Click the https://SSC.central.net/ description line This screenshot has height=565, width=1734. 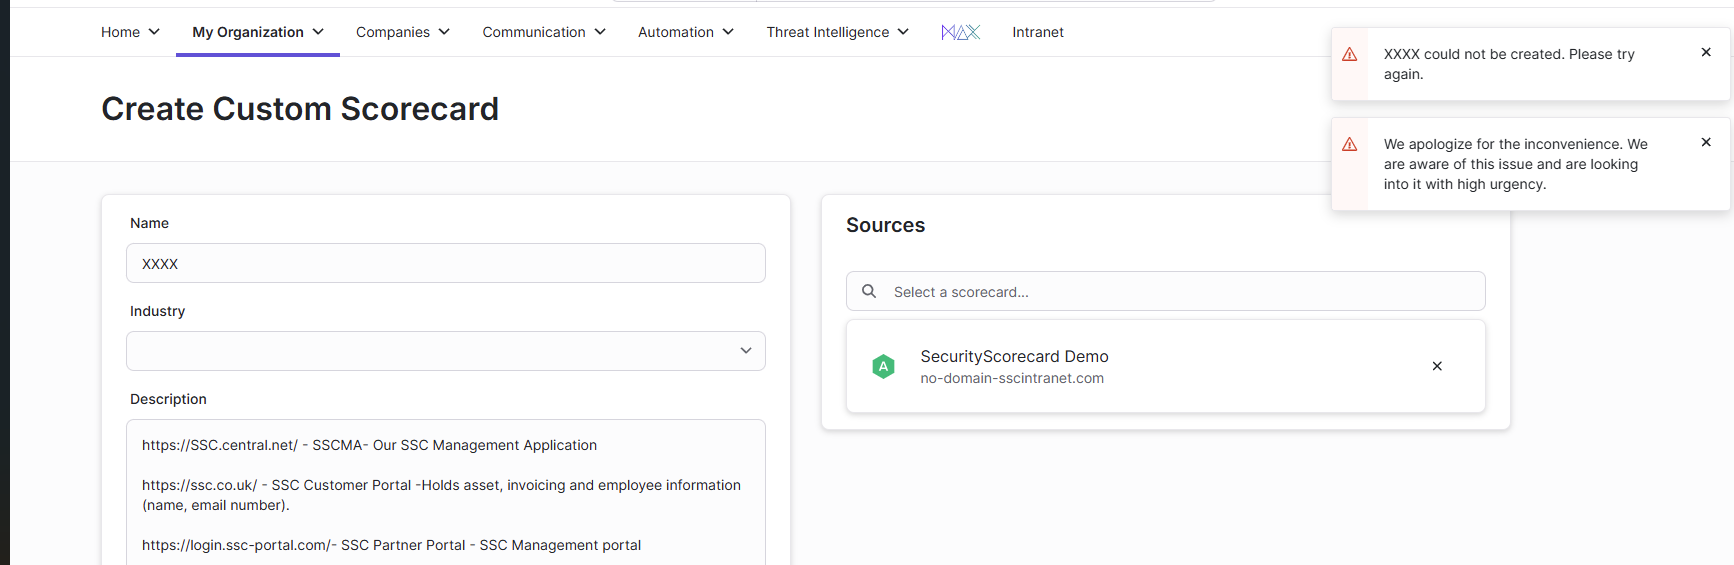[369, 445]
